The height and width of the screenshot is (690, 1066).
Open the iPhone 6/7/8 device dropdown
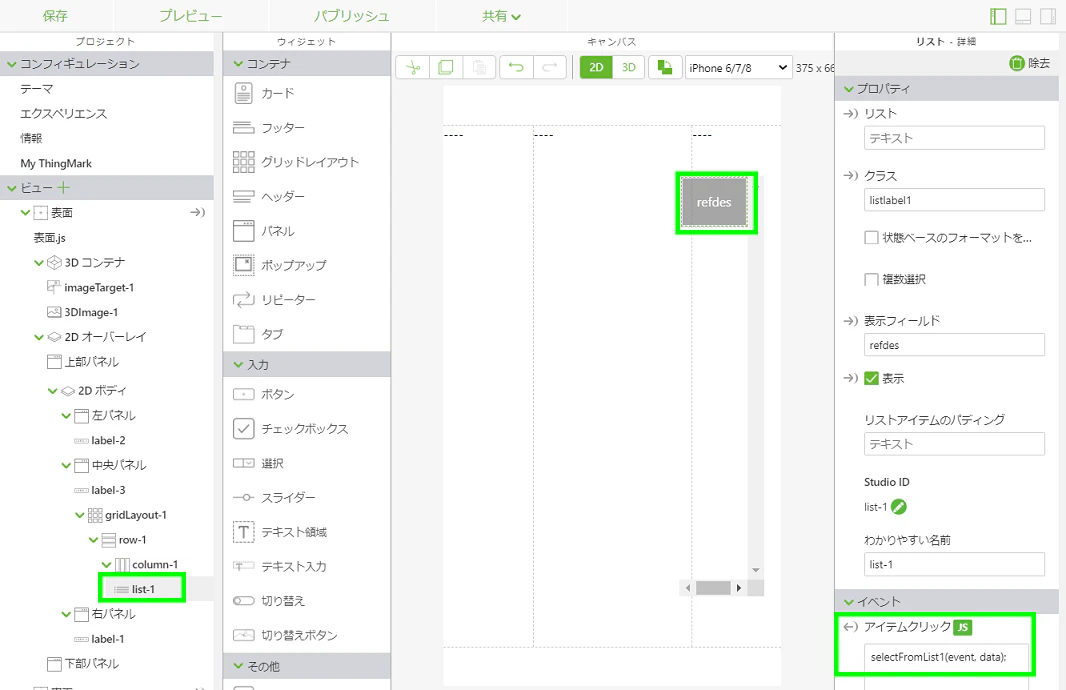(x=739, y=67)
